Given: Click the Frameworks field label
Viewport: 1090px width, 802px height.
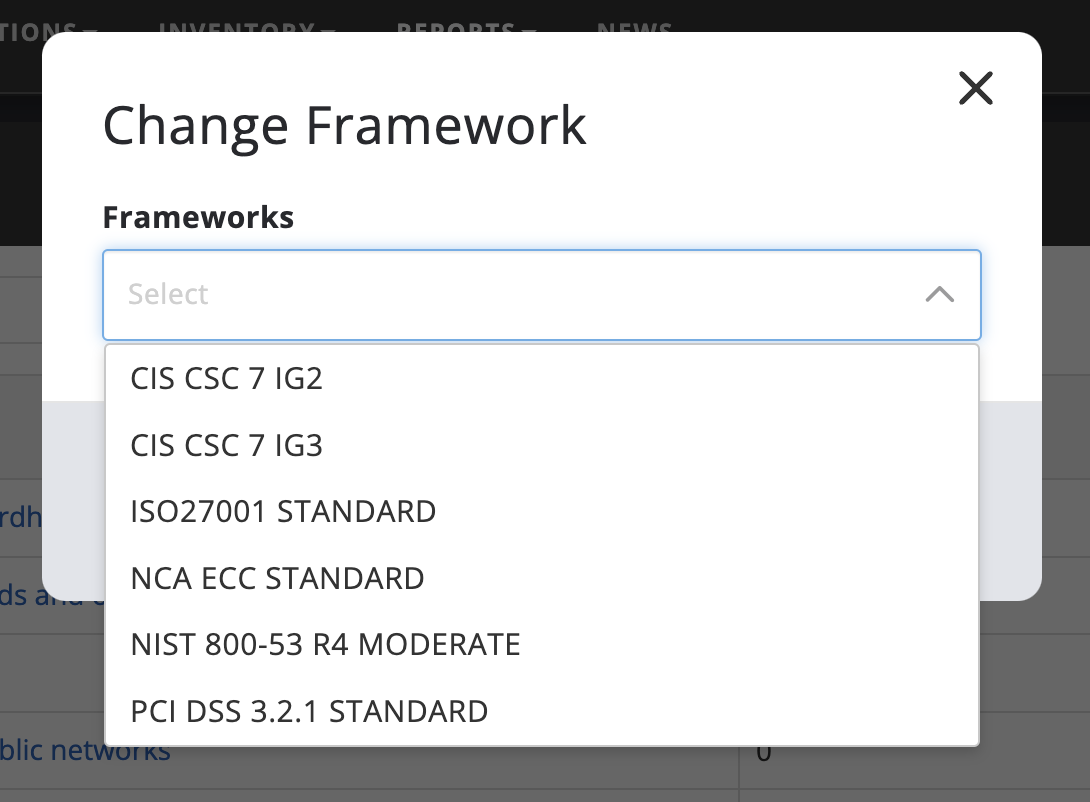Looking at the screenshot, I should (198, 217).
